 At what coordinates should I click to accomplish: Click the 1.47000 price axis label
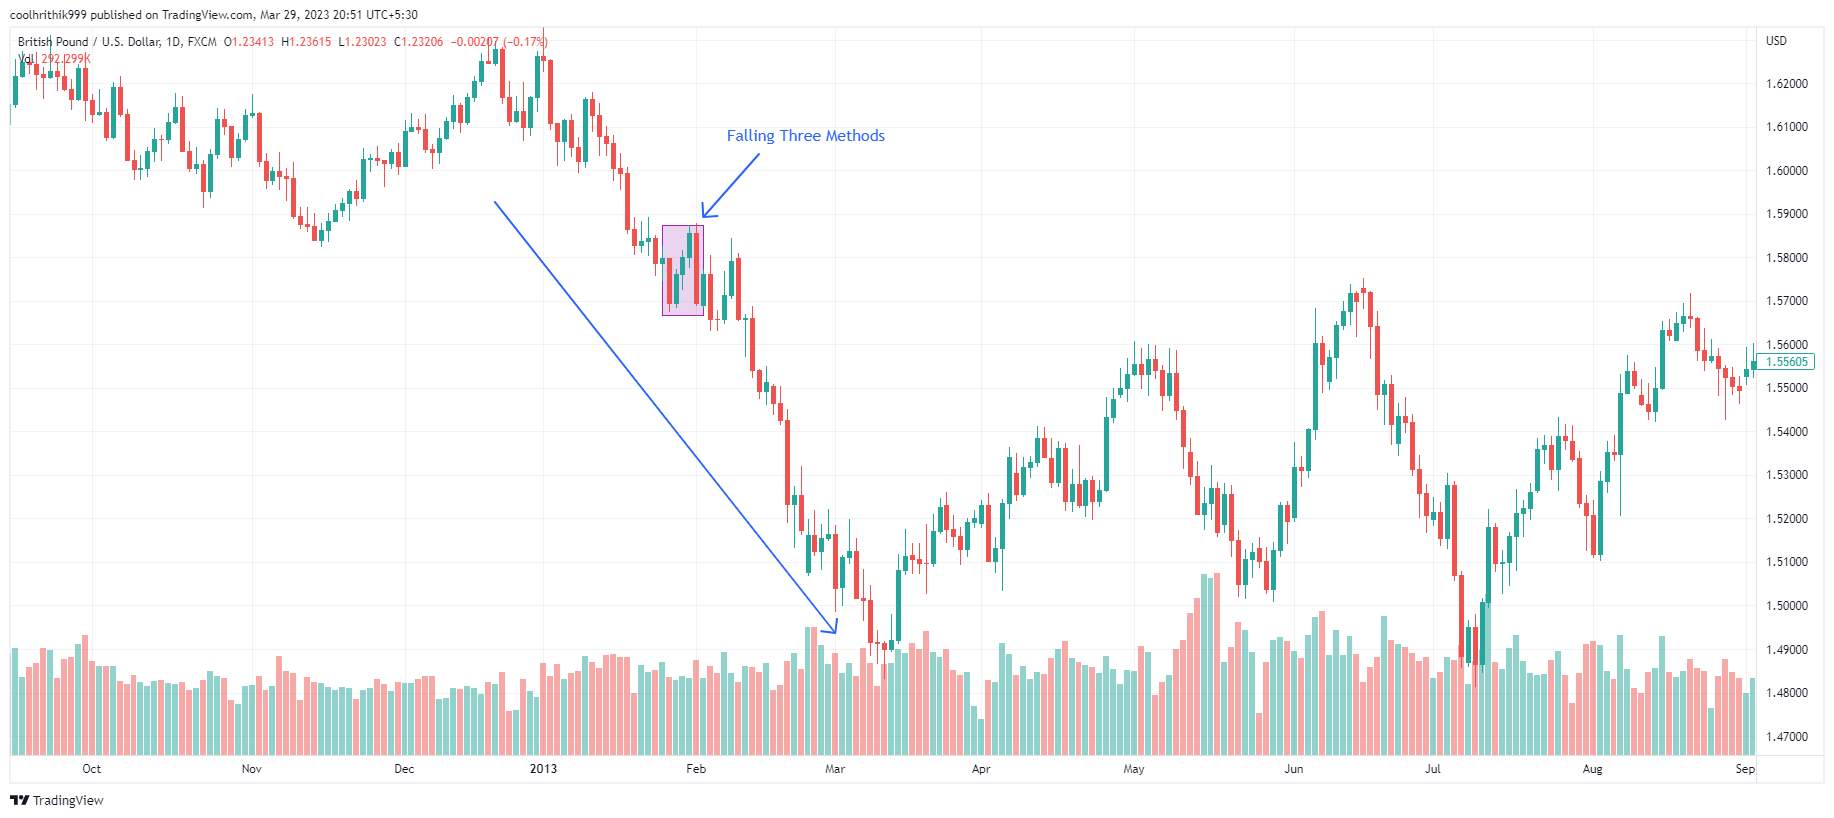[1787, 737]
